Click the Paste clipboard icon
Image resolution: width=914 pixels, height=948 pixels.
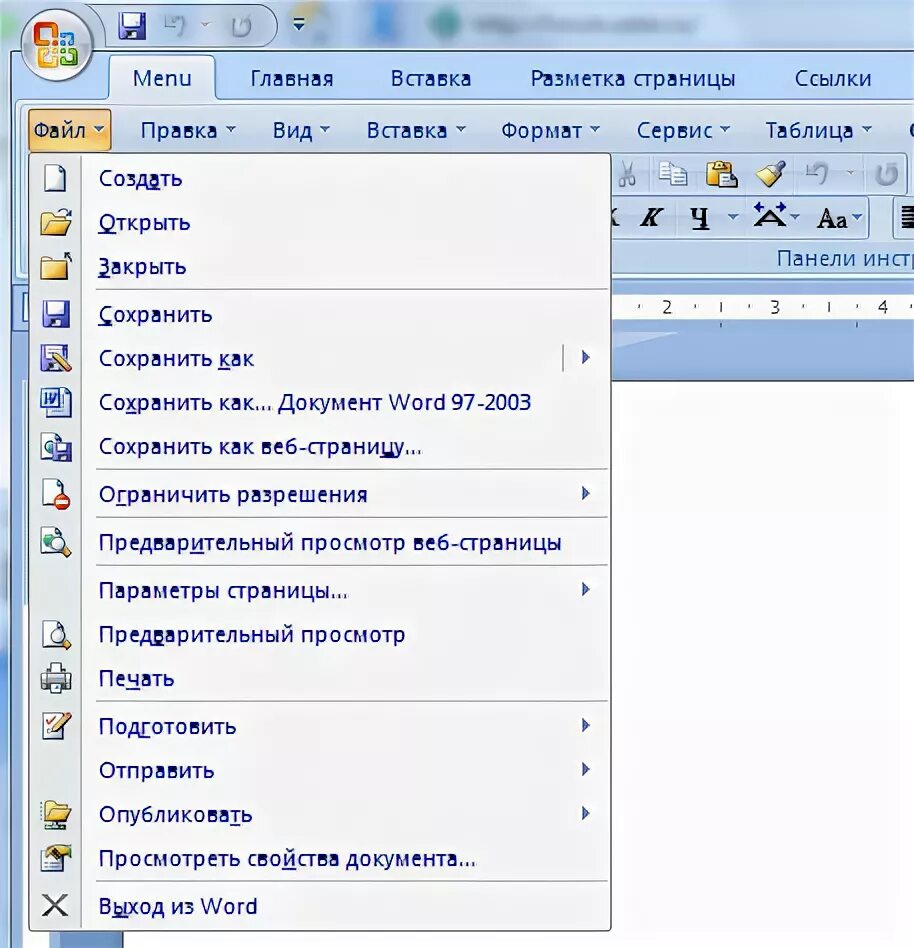[x=721, y=173]
